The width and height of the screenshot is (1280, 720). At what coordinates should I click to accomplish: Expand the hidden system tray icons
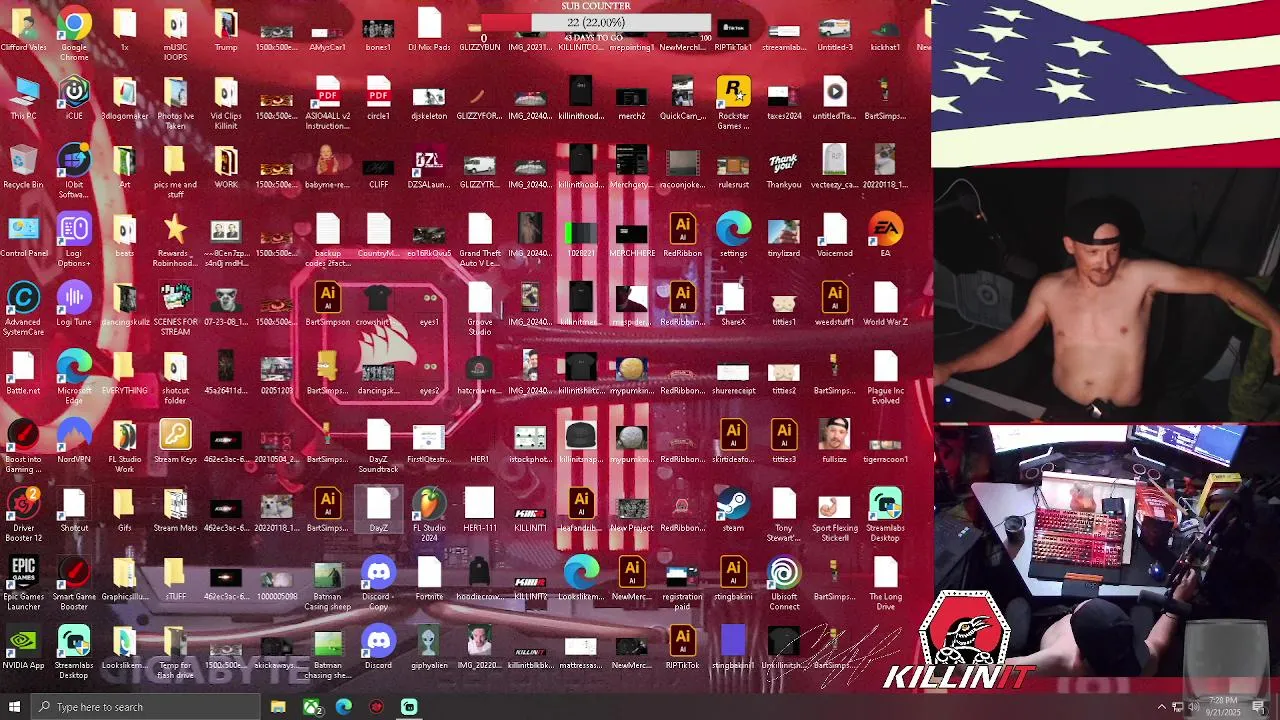[1161, 707]
